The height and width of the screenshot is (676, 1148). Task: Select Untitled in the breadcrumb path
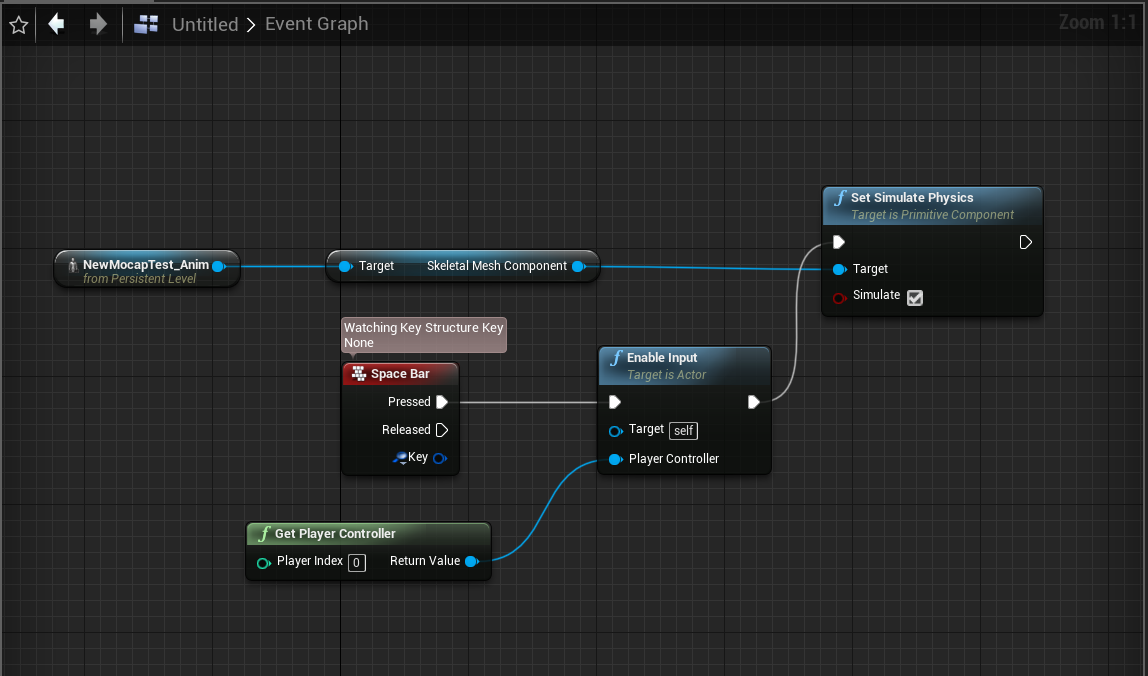coord(205,25)
